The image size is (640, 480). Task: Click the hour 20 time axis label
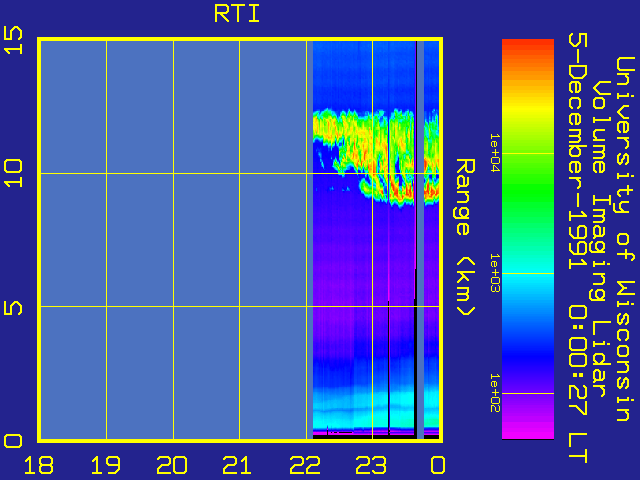[x=172, y=465]
